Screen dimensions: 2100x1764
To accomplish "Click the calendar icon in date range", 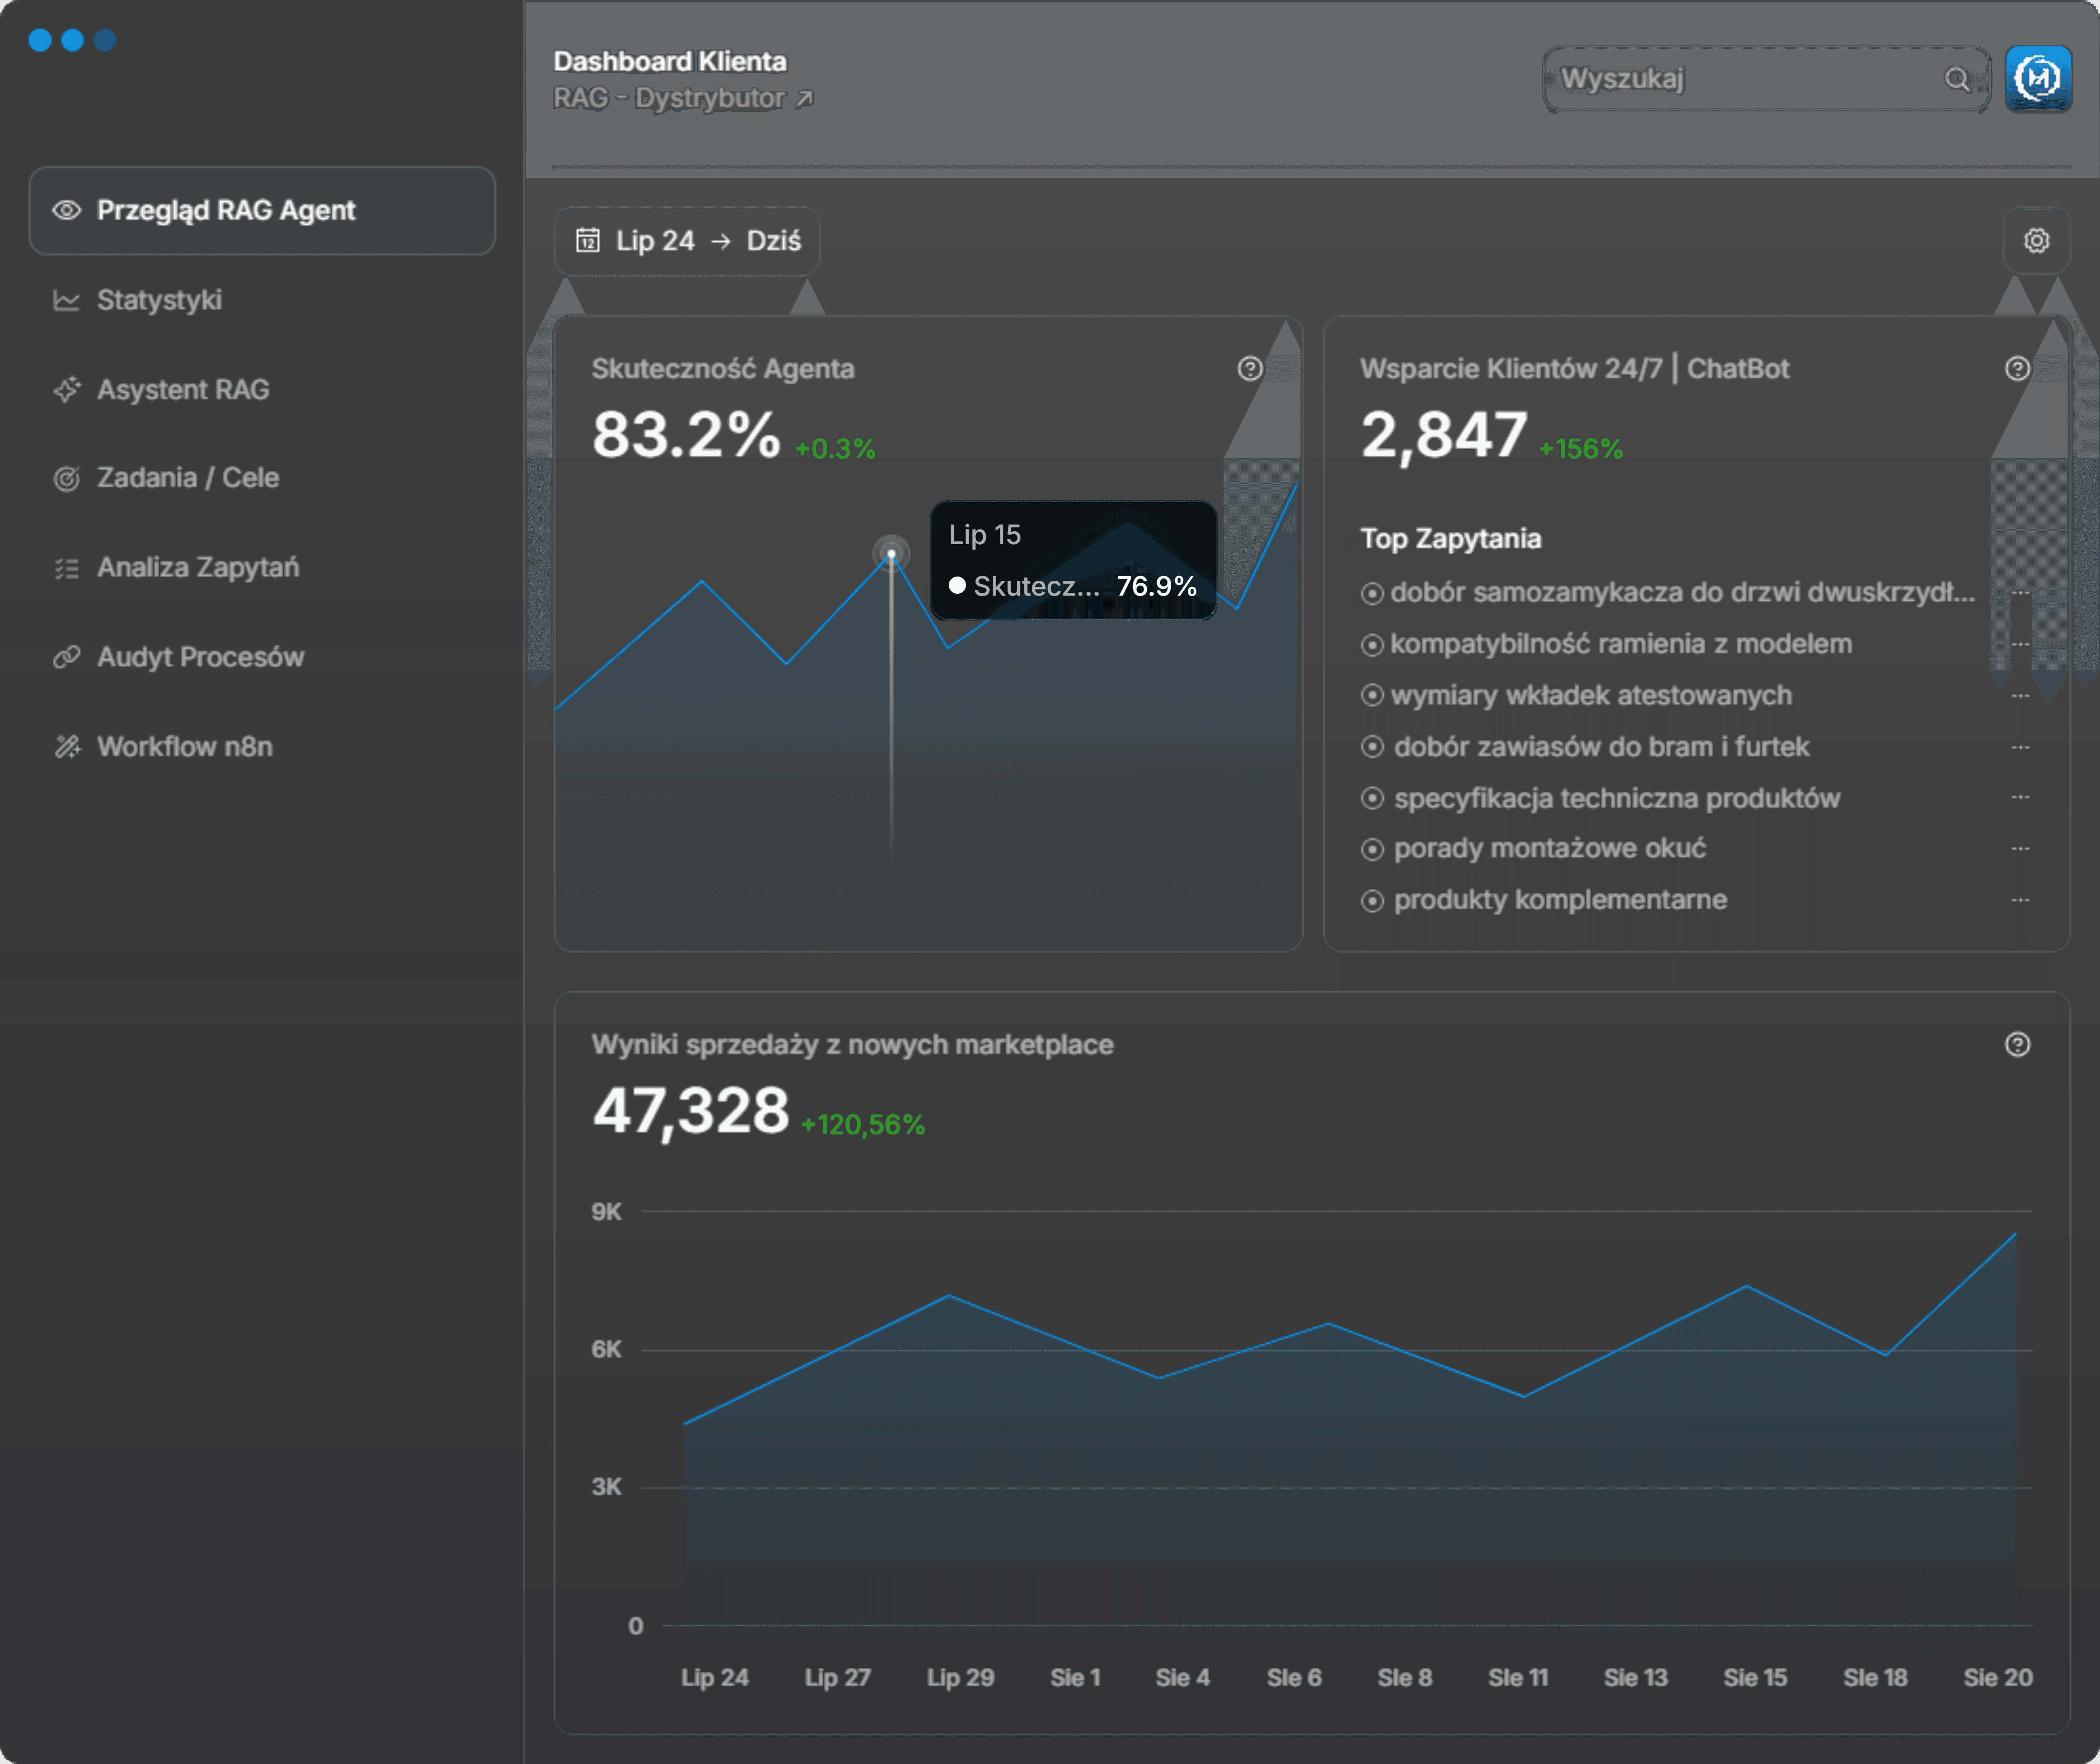I will (588, 241).
